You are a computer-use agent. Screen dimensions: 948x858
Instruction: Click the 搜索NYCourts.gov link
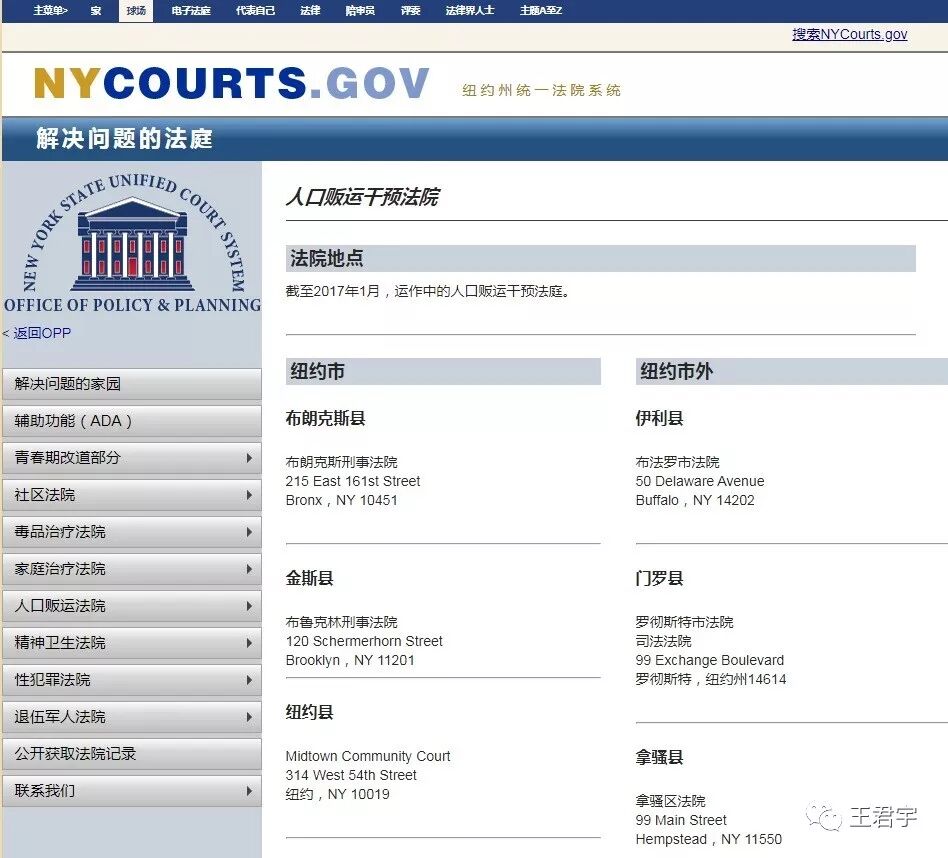click(x=849, y=34)
